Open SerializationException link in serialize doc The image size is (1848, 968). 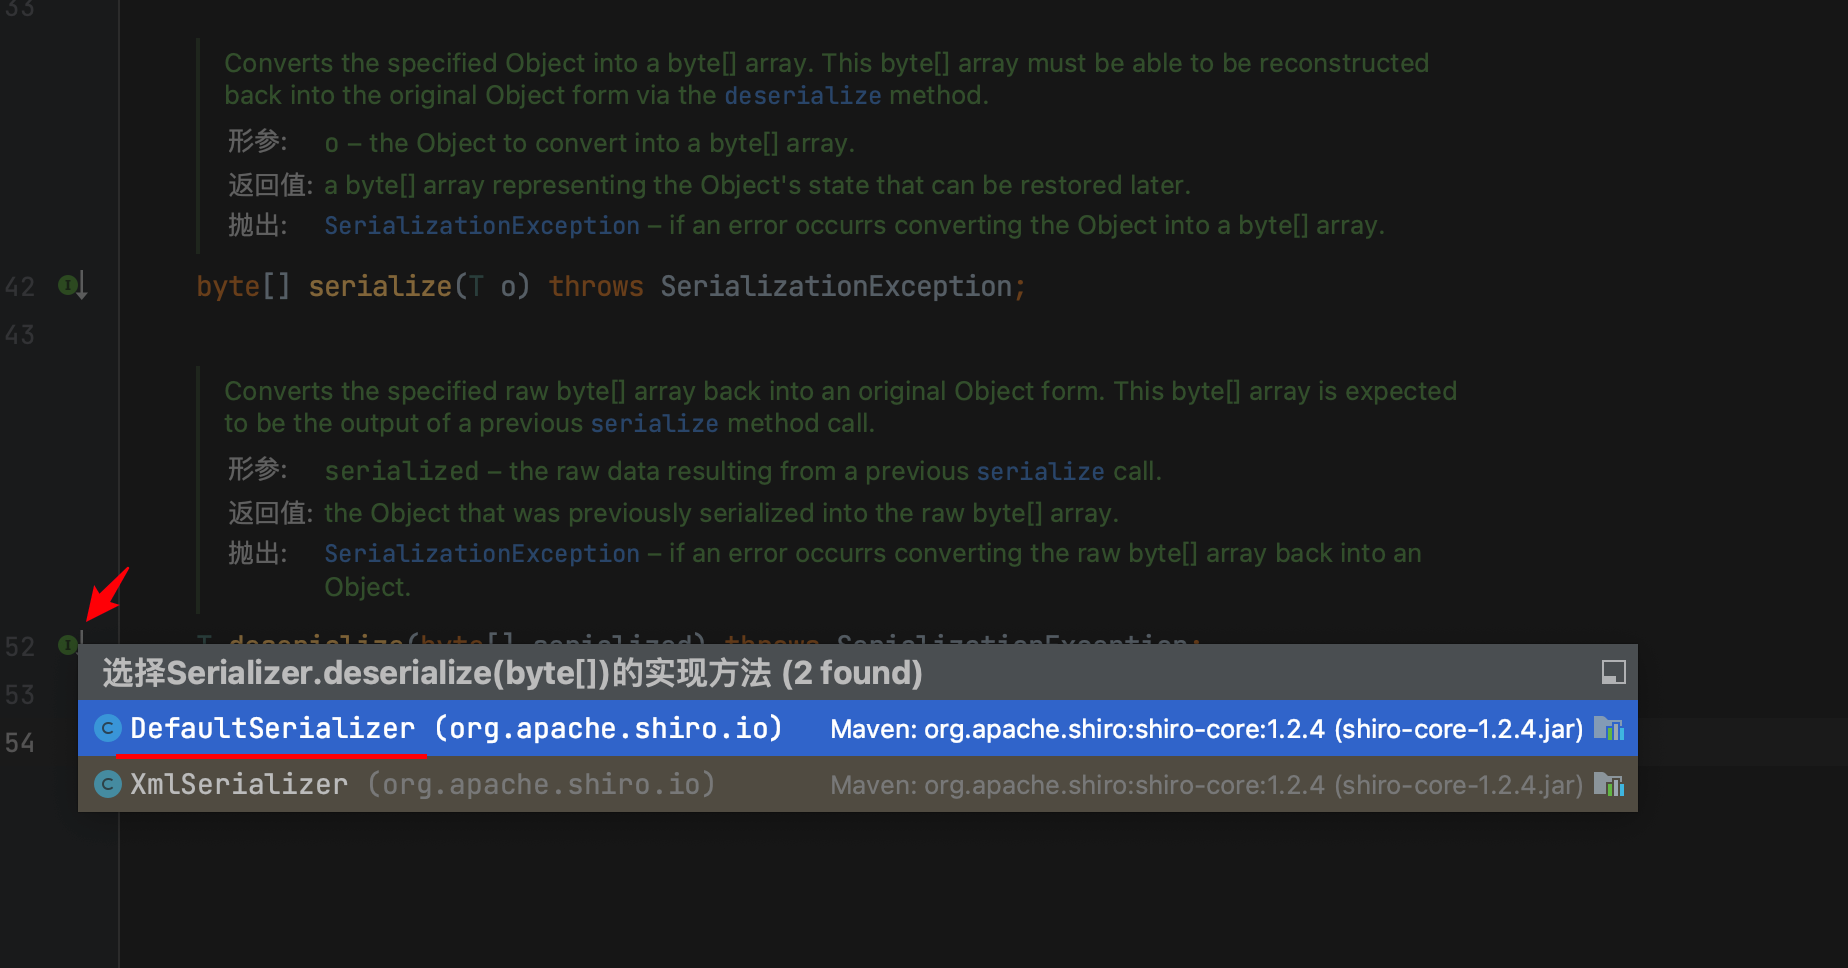[x=482, y=226]
